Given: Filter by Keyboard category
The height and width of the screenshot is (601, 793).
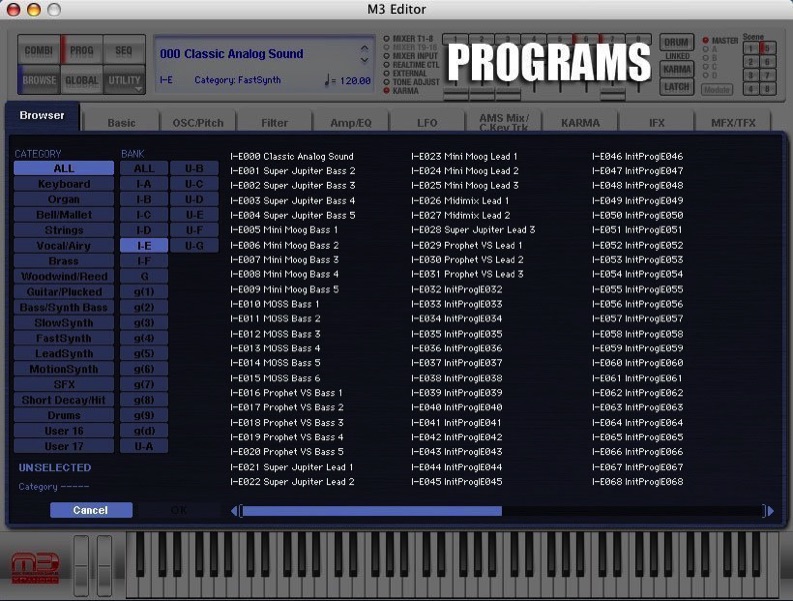Looking at the screenshot, I should pos(64,184).
